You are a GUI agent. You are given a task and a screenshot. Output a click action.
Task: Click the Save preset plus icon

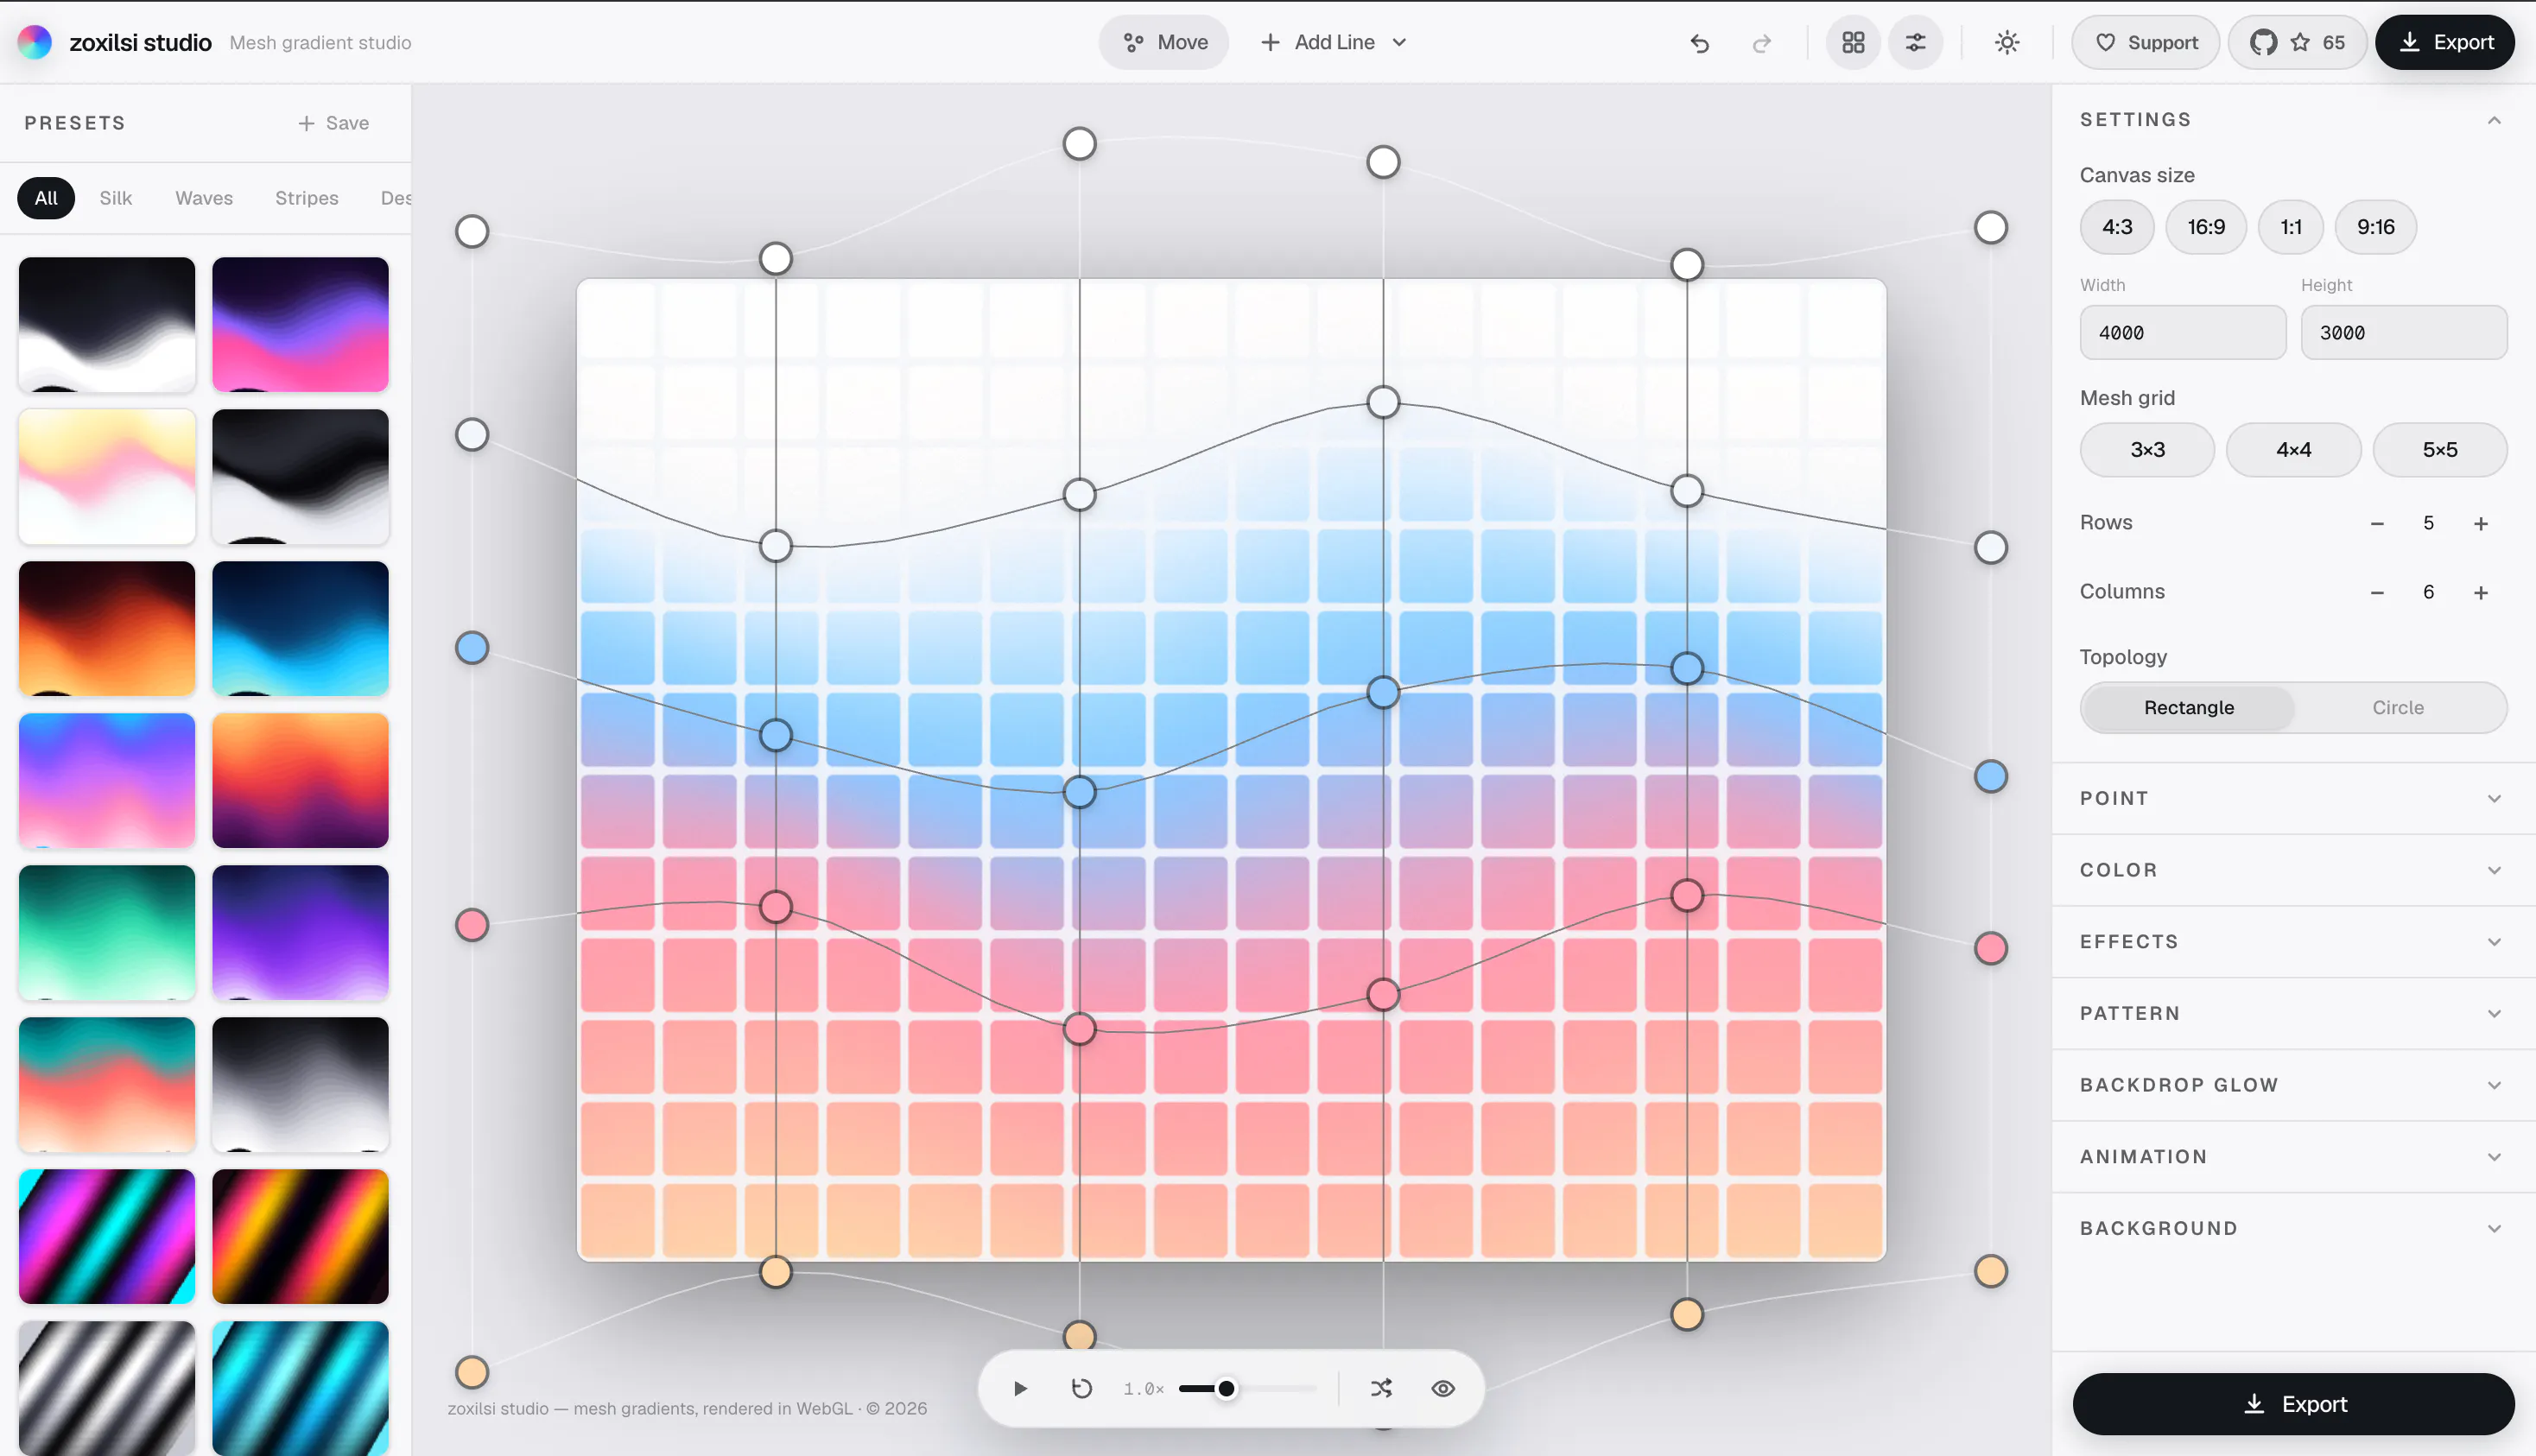[306, 123]
